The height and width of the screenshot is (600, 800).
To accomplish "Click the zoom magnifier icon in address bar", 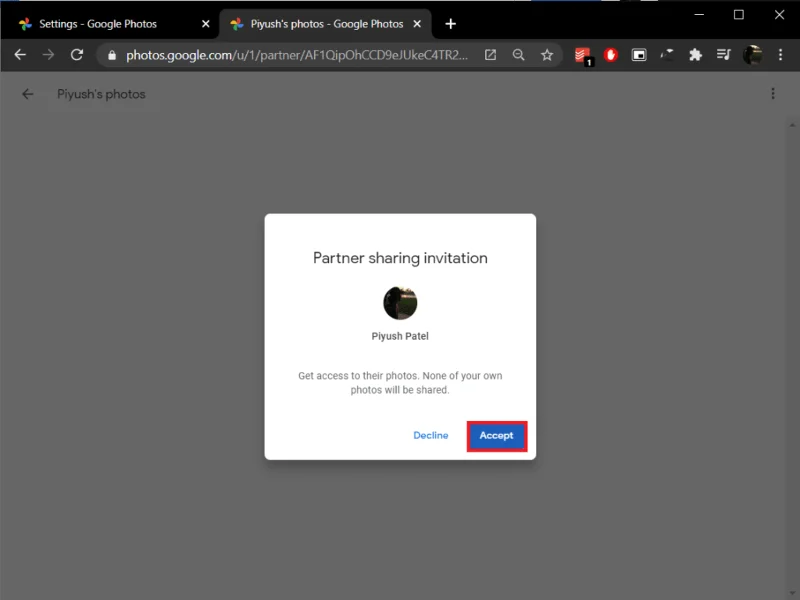I will click(518, 55).
